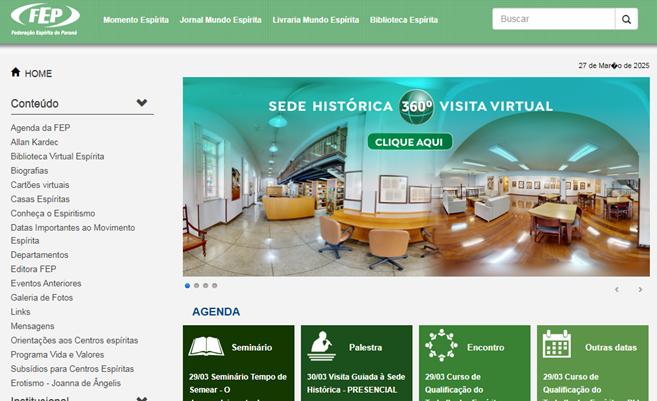This screenshot has width=657, height=401.
Task: Collapse the Conteúdo section chevron
Action: pyautogui.click(x=142, y=103)
